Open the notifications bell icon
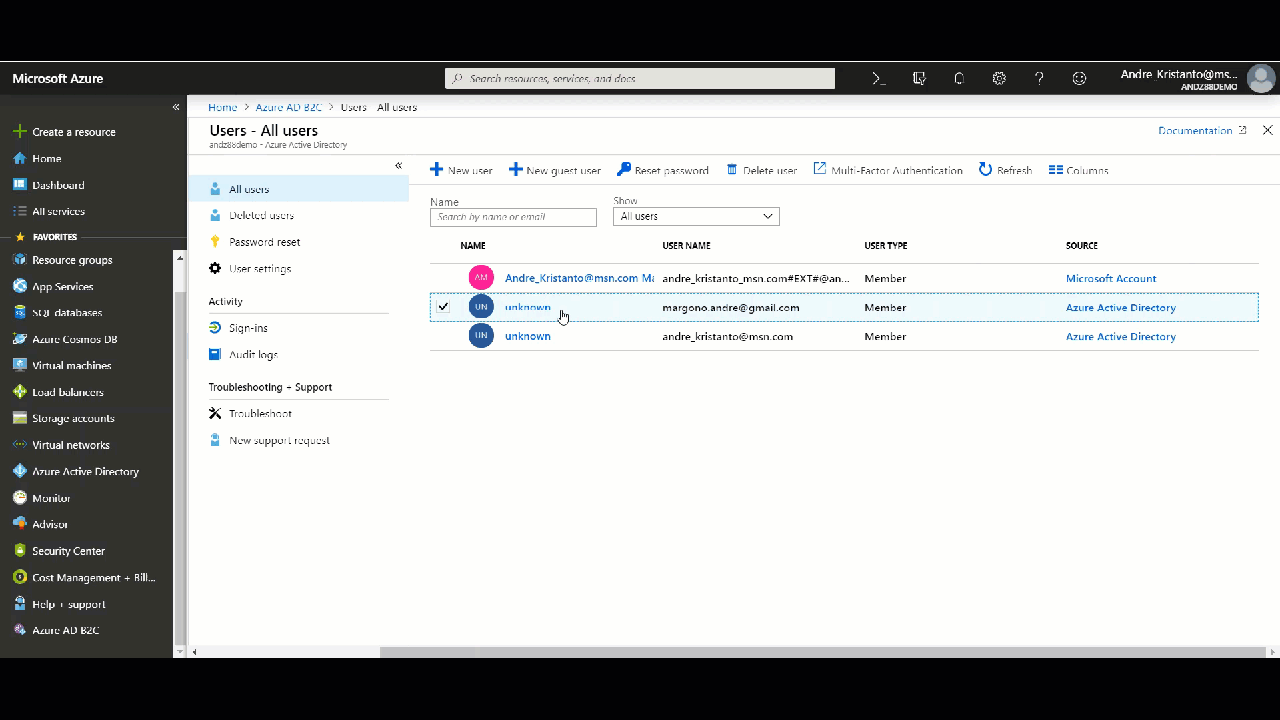Viewport: 1280px width, 720px height. pos(959,78)
